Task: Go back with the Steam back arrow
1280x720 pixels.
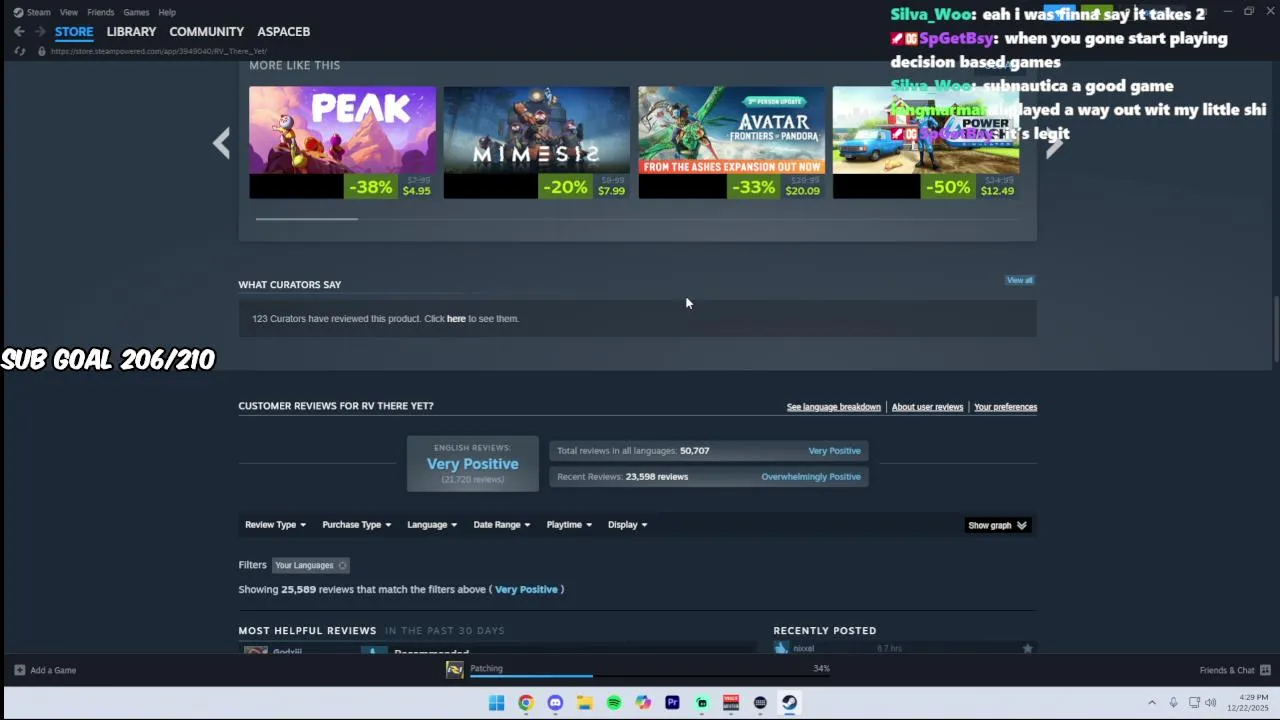Action: [19, 32]
